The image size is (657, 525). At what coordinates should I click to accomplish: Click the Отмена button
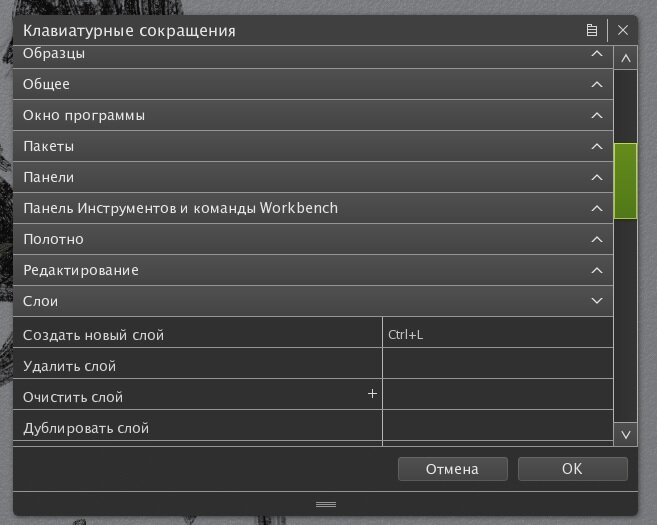[x=453, y=469]
